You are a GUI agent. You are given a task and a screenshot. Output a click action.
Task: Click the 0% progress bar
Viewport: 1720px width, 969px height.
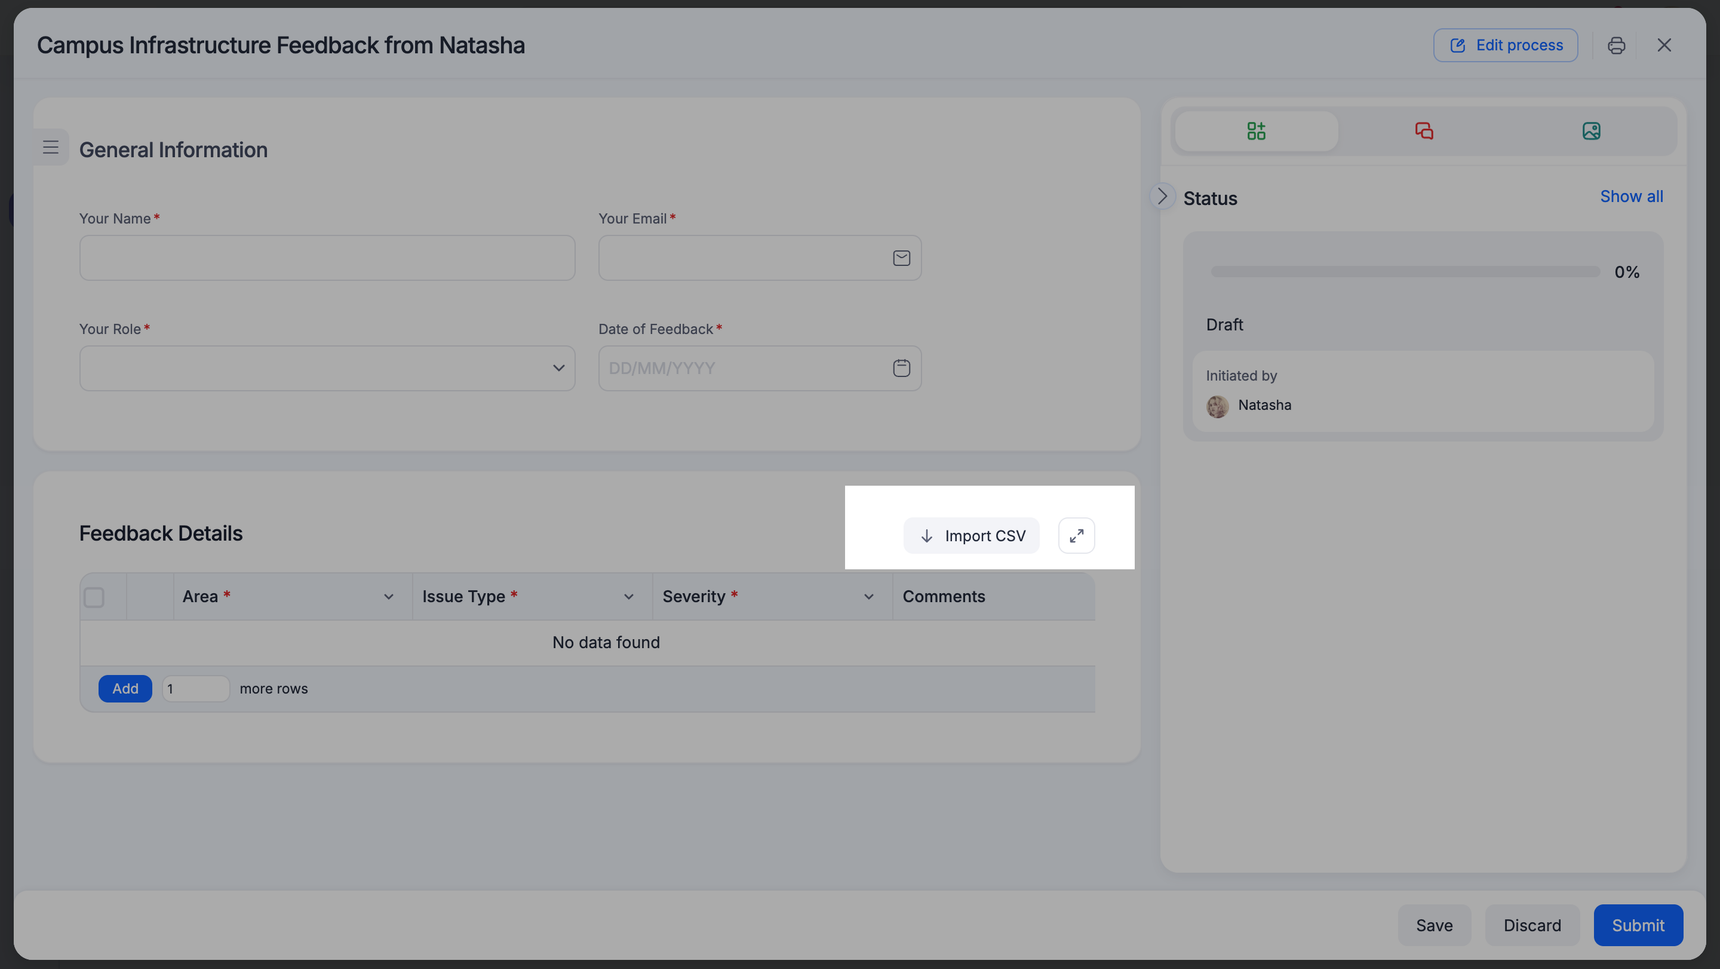coord(1404,272)
